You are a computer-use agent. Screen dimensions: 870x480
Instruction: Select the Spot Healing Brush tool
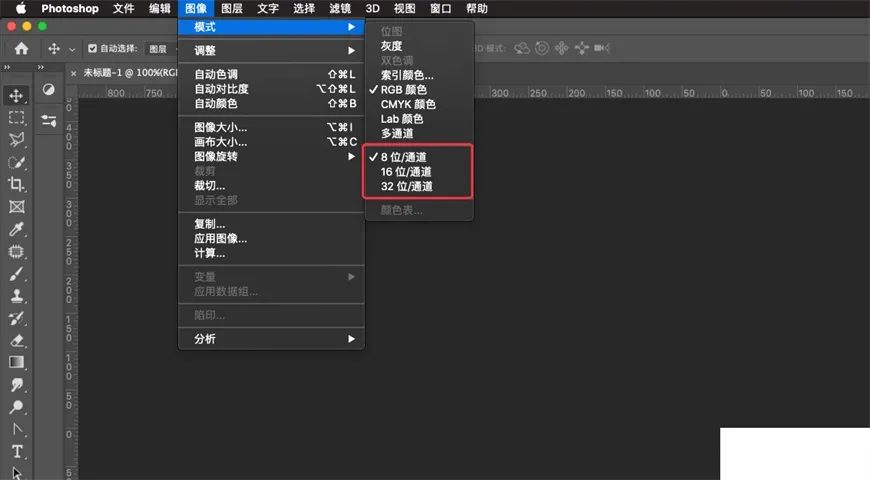16,251
